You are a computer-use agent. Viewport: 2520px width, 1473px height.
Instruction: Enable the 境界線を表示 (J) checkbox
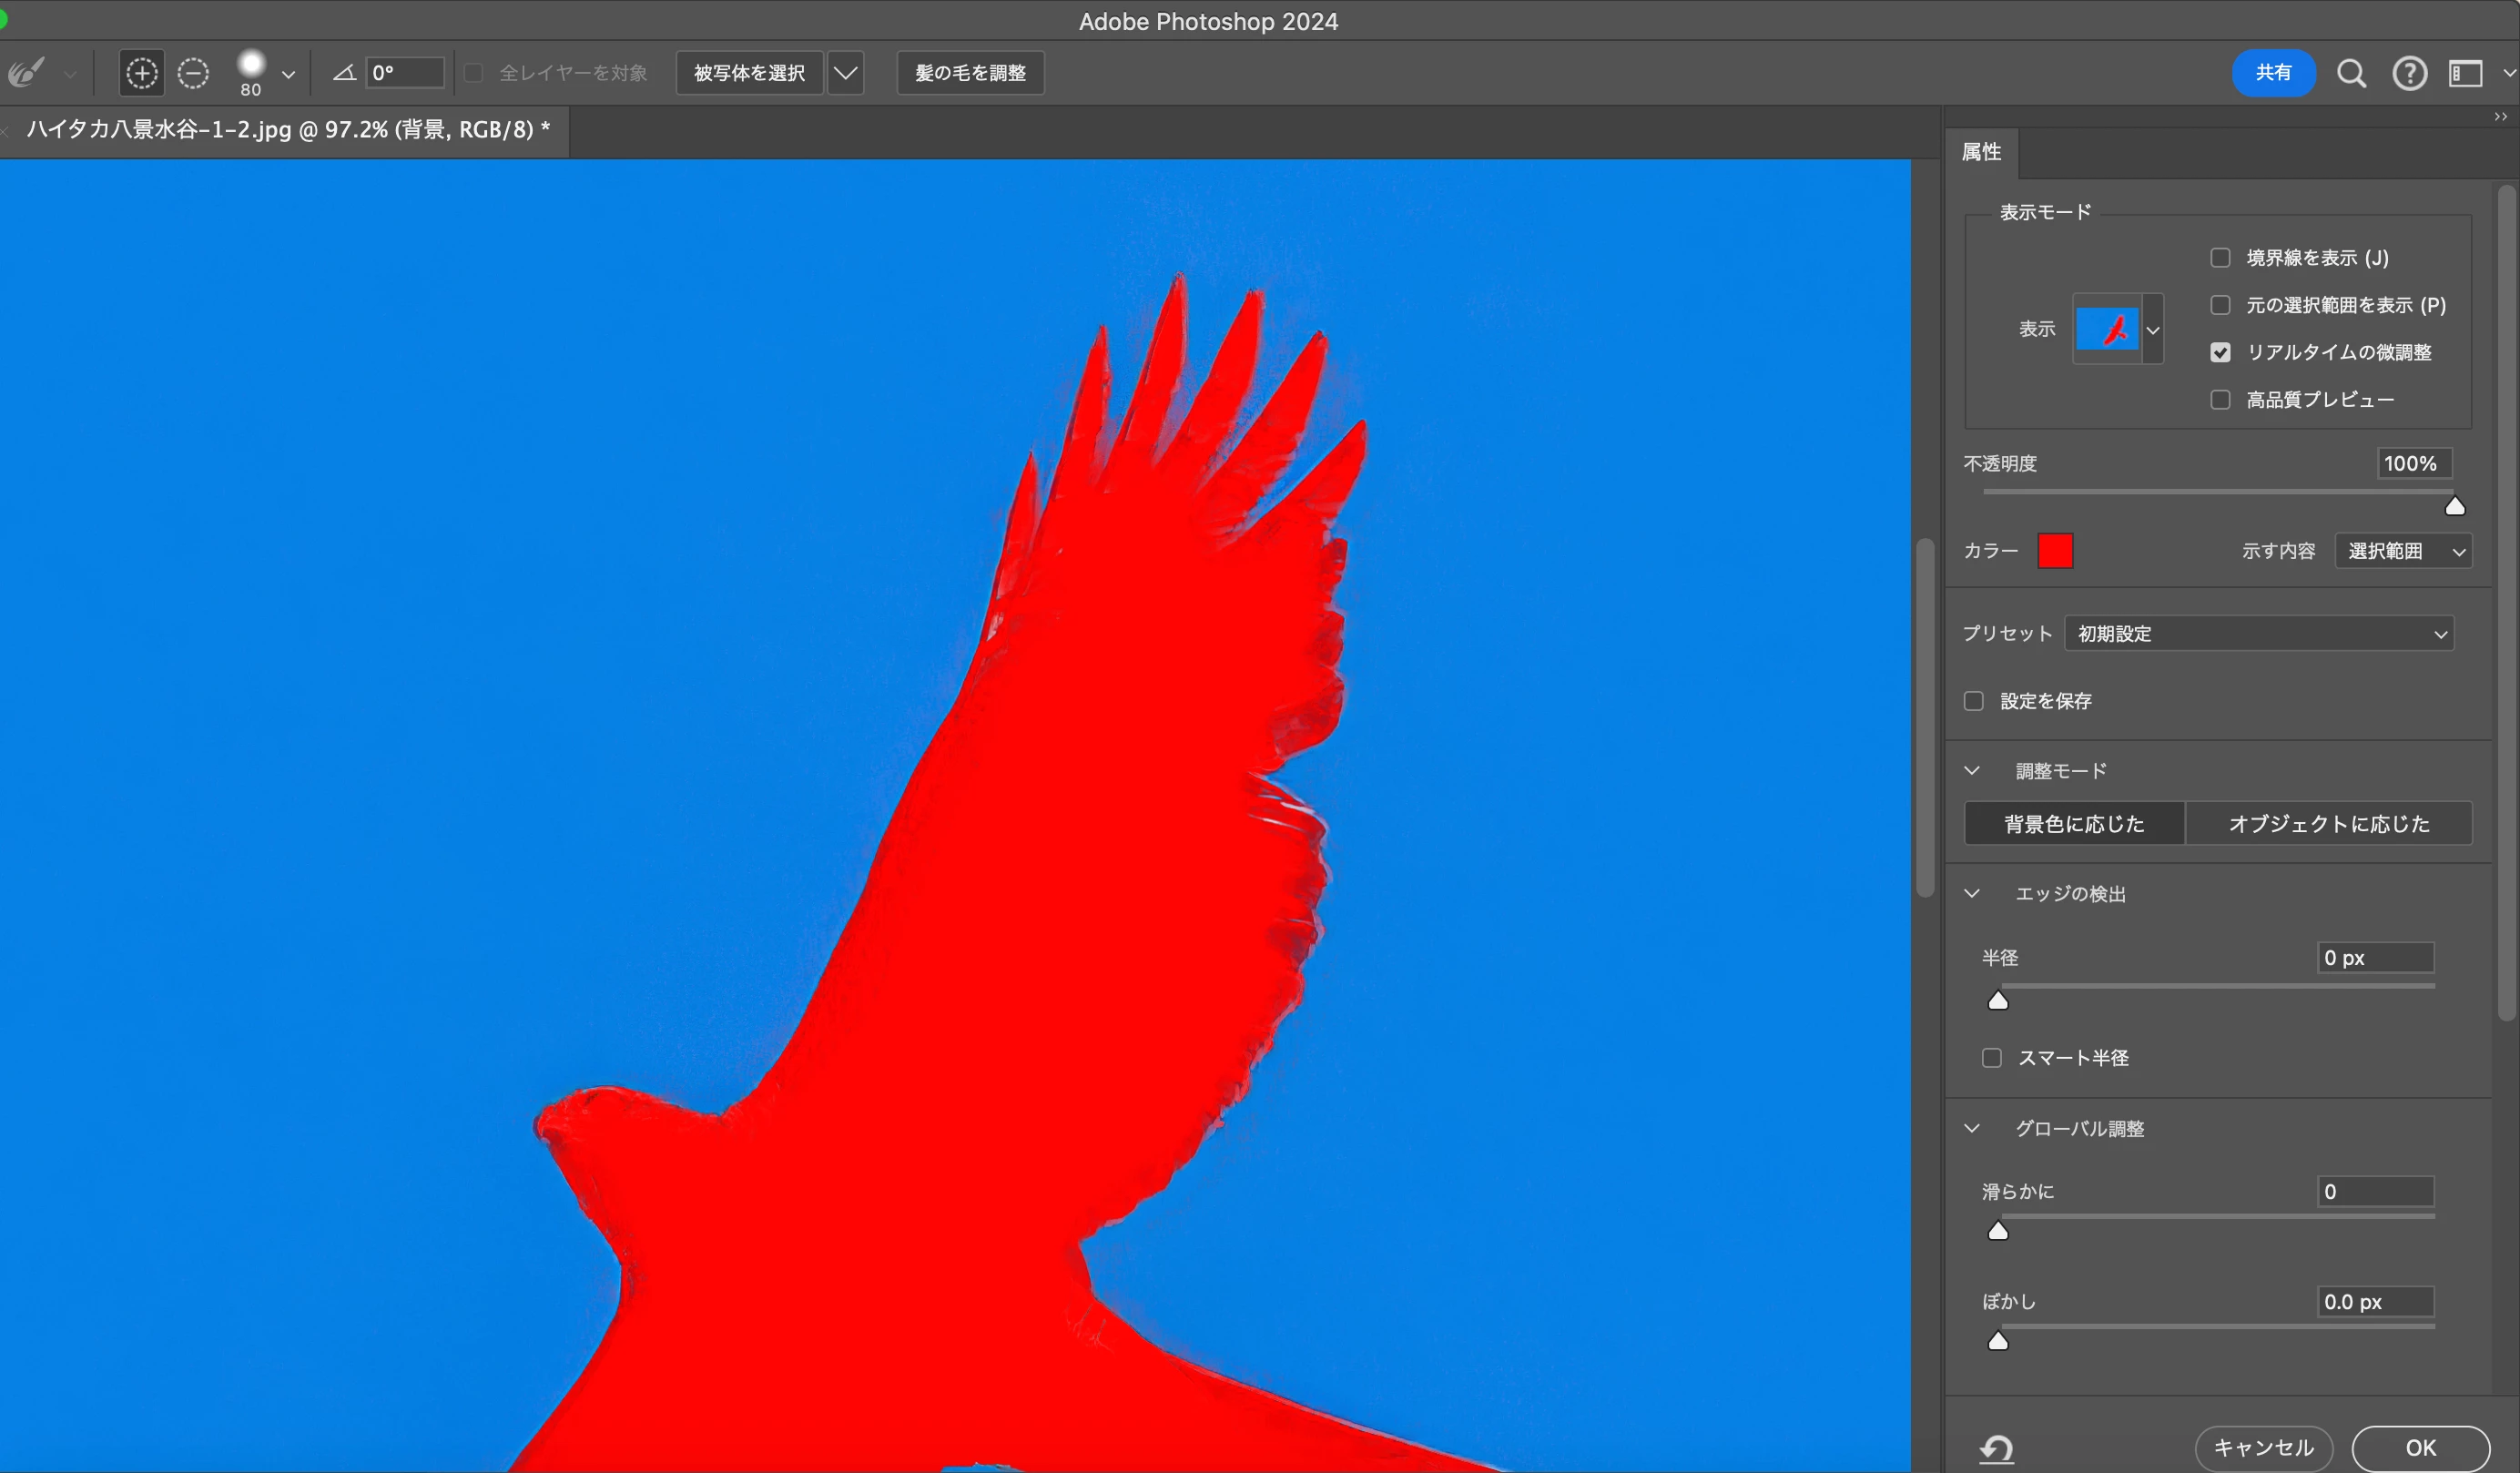click(x=2220, y=258)
